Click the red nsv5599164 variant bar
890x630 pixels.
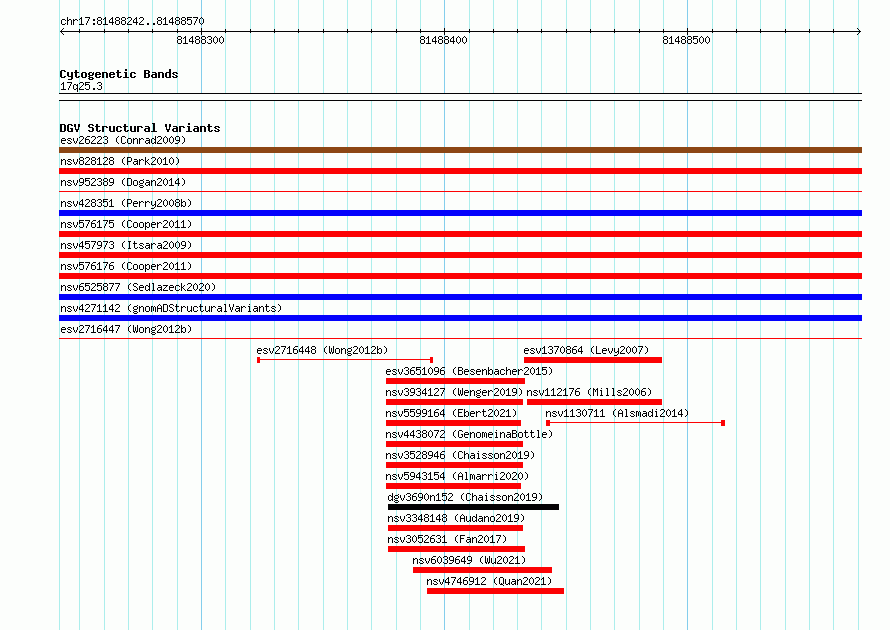click(453, 423)
